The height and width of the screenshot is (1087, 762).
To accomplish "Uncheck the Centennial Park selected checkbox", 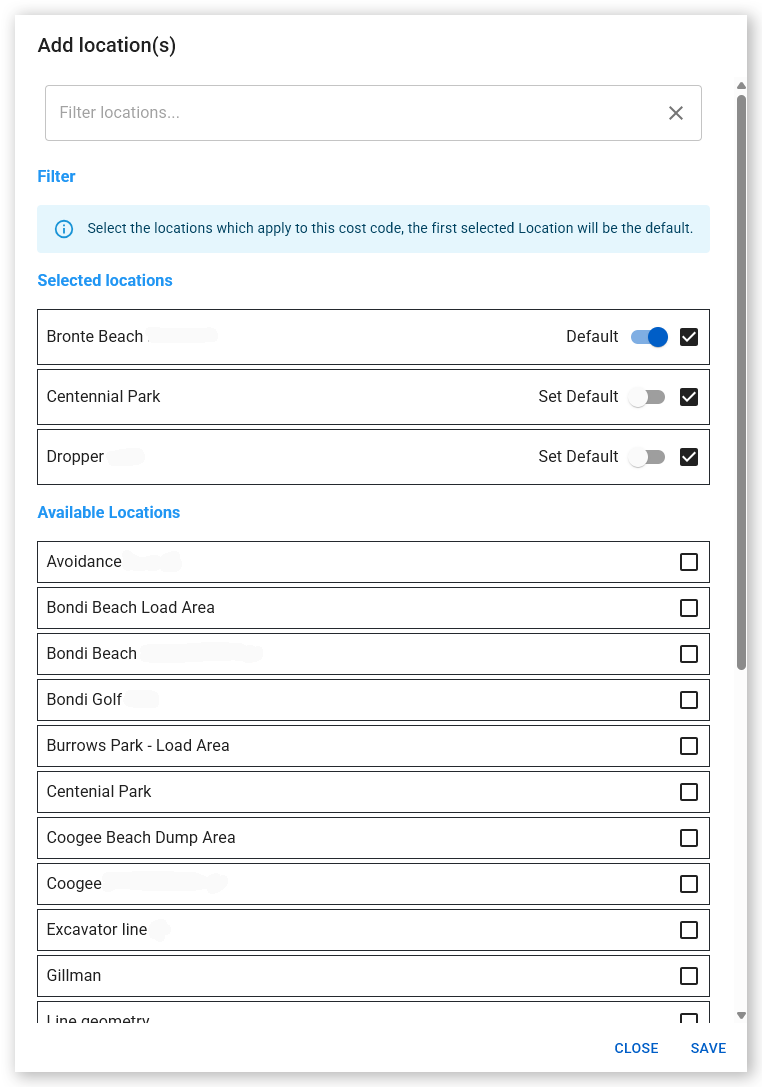I will (x=689, y=397).
